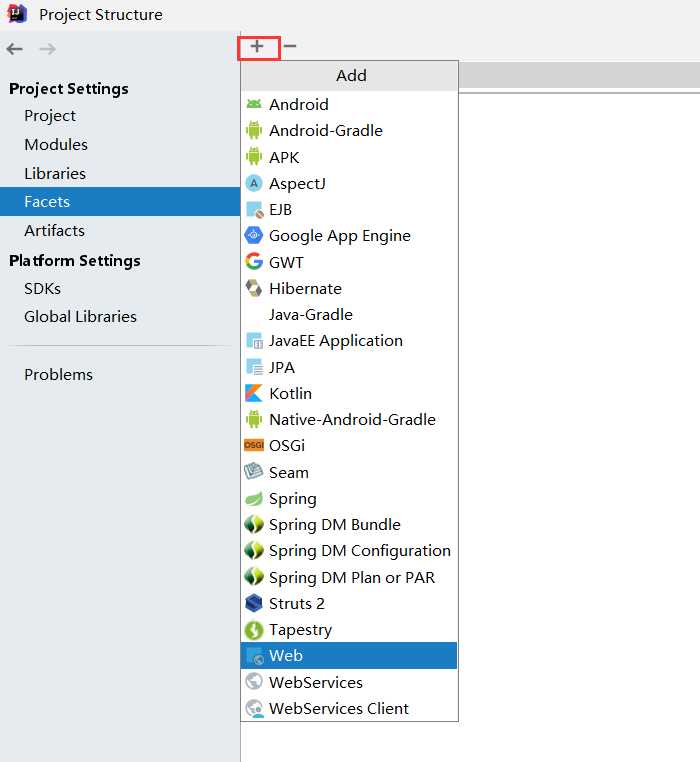700x762 pixels.
Task: Pick JavaEE Application facet entry
Action: pos(335,341)
